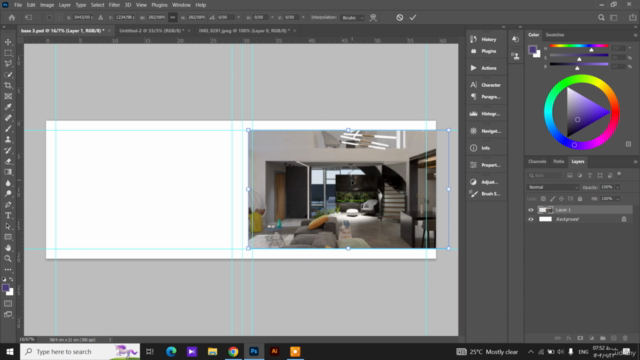The width and height of the screenshot is (640, 360).
Task: Toggle pixel layer filter in Layers panel
Action: [570, 176]
